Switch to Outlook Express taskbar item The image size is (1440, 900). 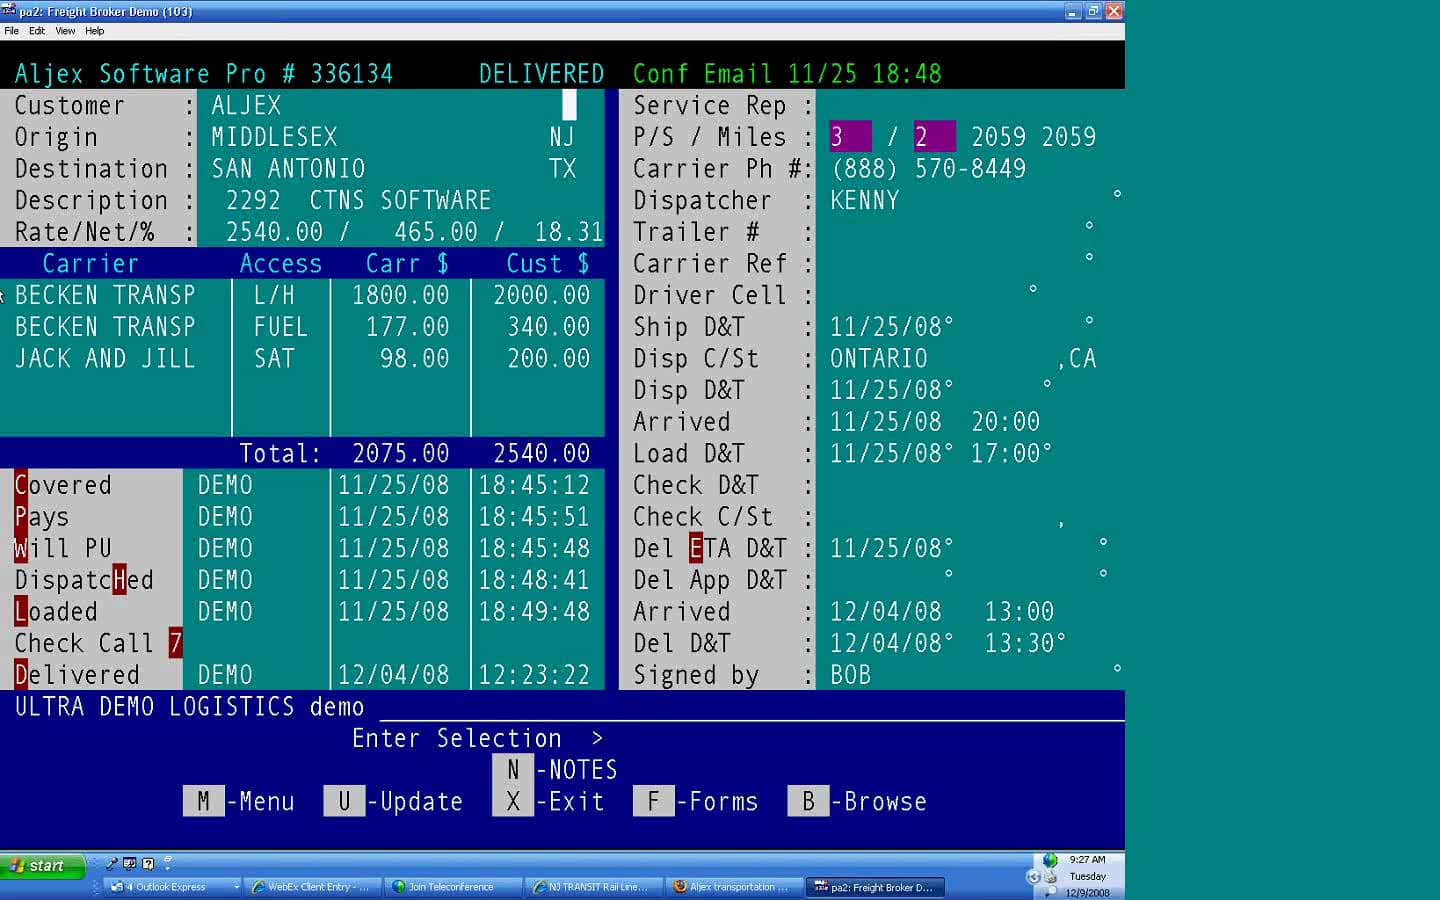[166, 887]
